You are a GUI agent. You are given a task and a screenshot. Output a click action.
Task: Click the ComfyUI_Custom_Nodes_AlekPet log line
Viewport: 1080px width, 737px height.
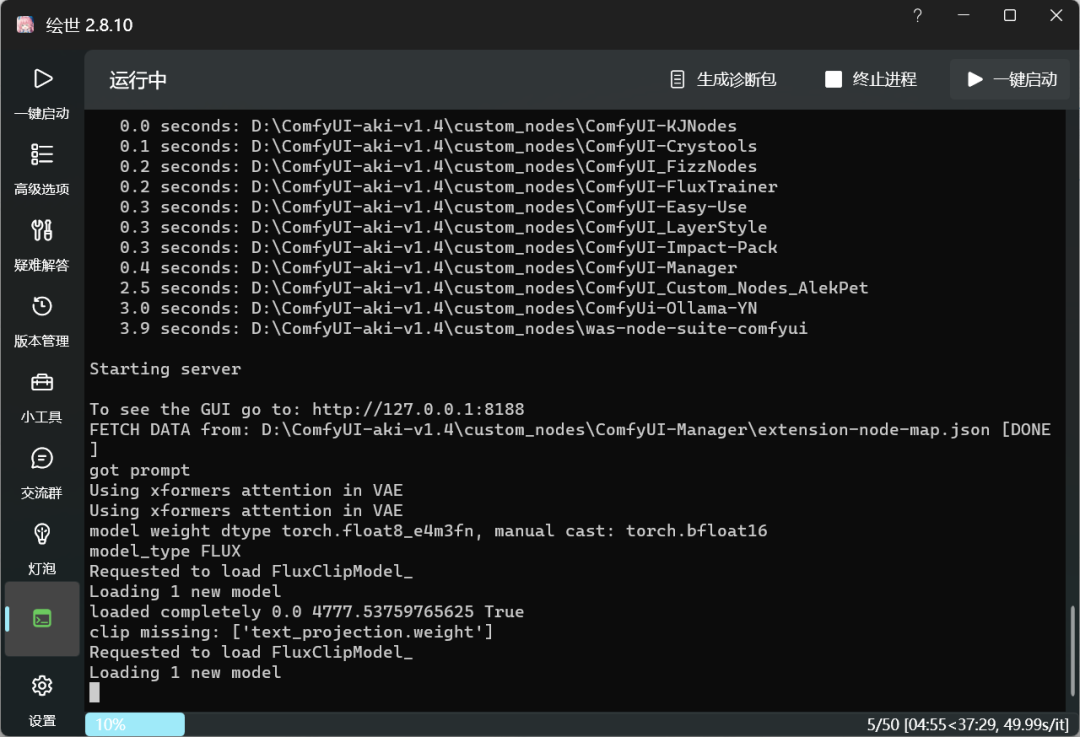494,288
